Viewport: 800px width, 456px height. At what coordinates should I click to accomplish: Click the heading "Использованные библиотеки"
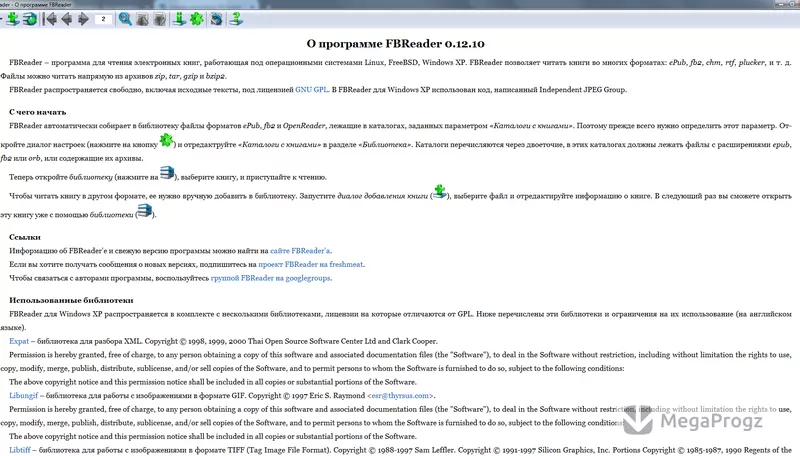[71, 300]
